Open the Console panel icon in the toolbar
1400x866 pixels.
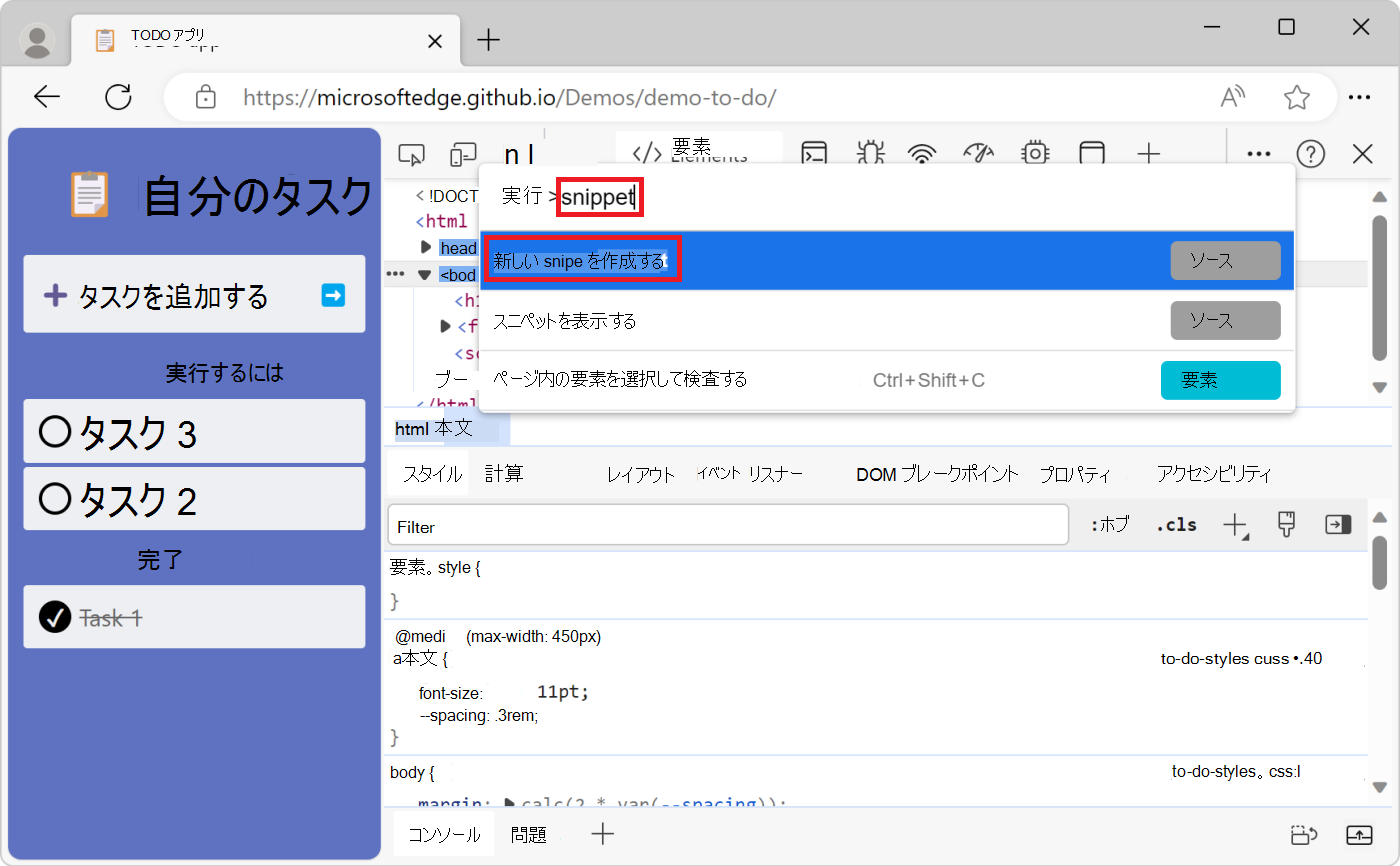[814, 154]
